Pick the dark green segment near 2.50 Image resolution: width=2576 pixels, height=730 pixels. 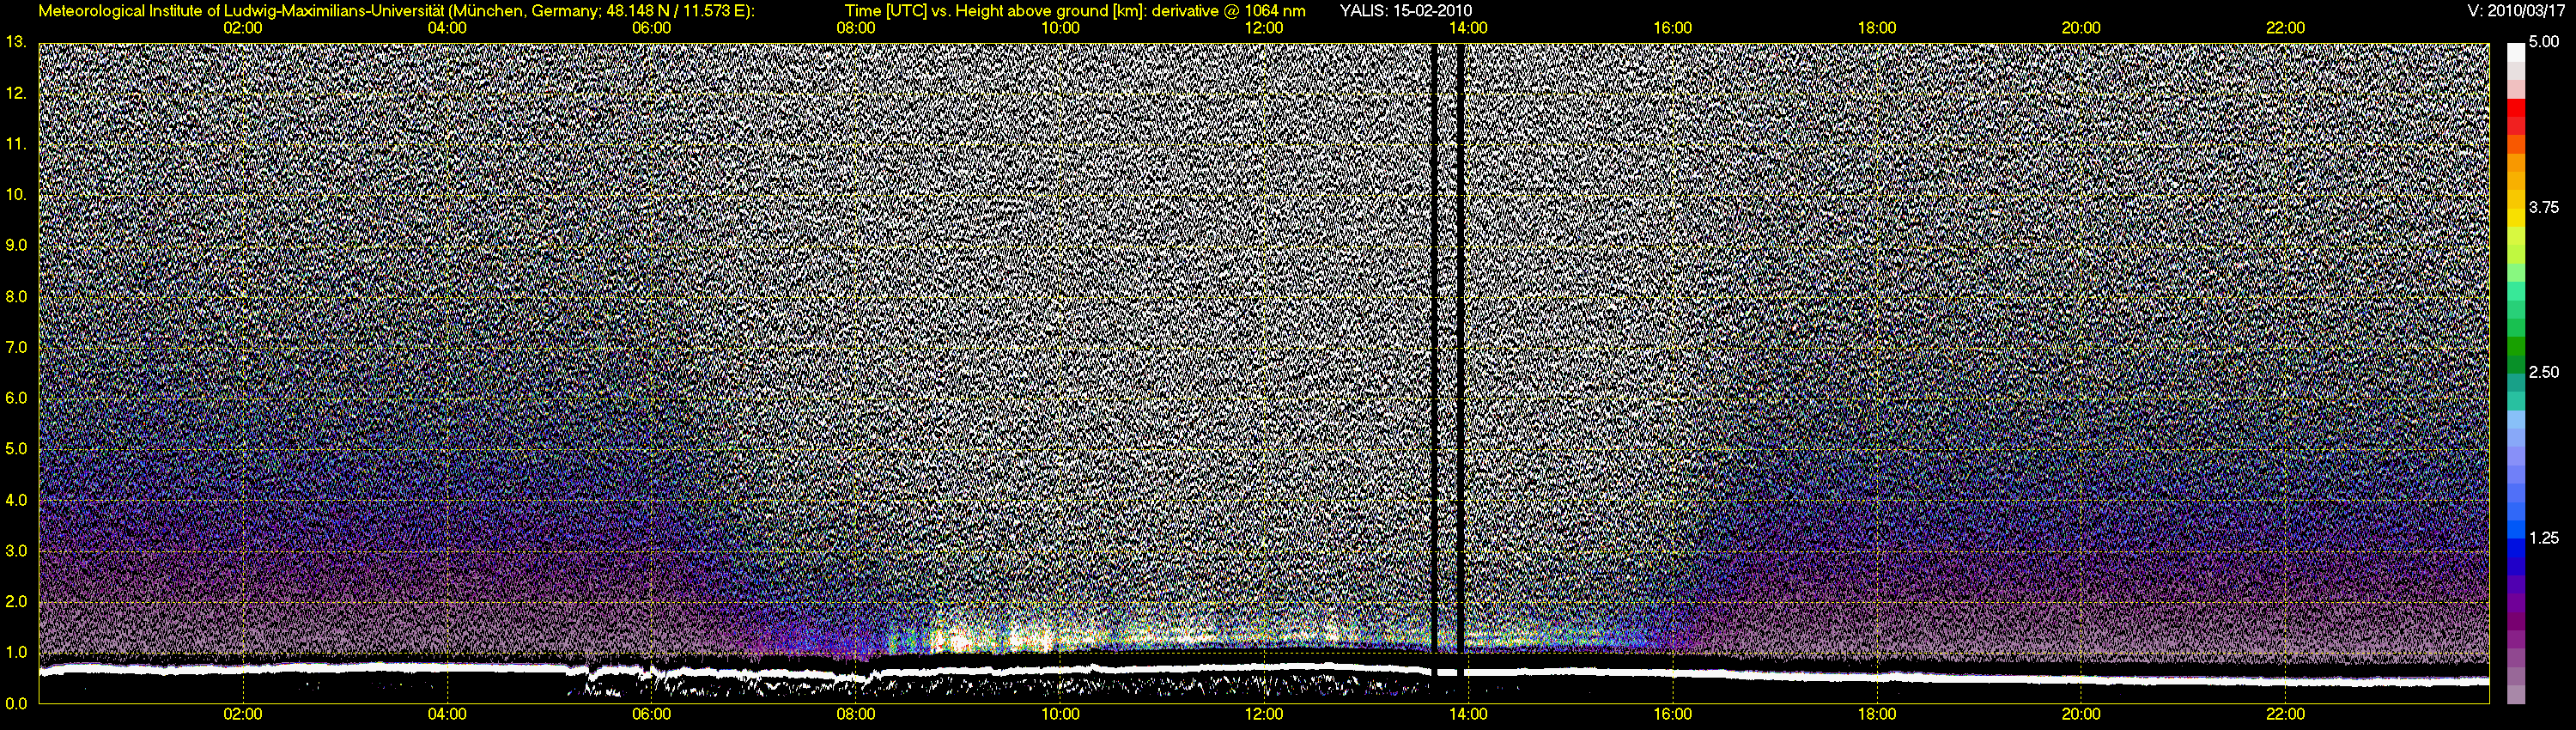2516,365
